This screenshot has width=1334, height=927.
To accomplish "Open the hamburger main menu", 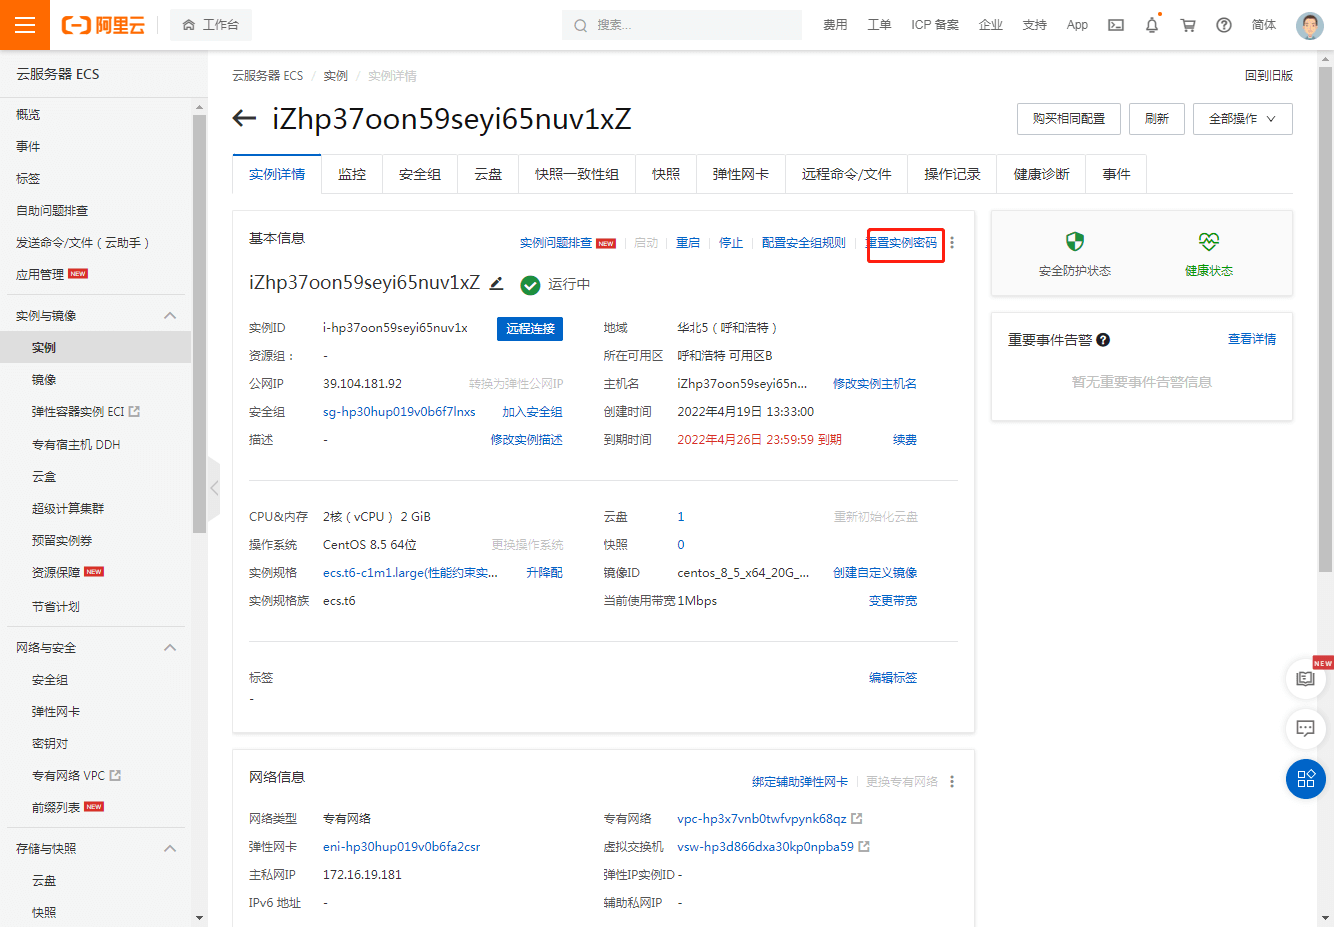I will coord(25,25).
